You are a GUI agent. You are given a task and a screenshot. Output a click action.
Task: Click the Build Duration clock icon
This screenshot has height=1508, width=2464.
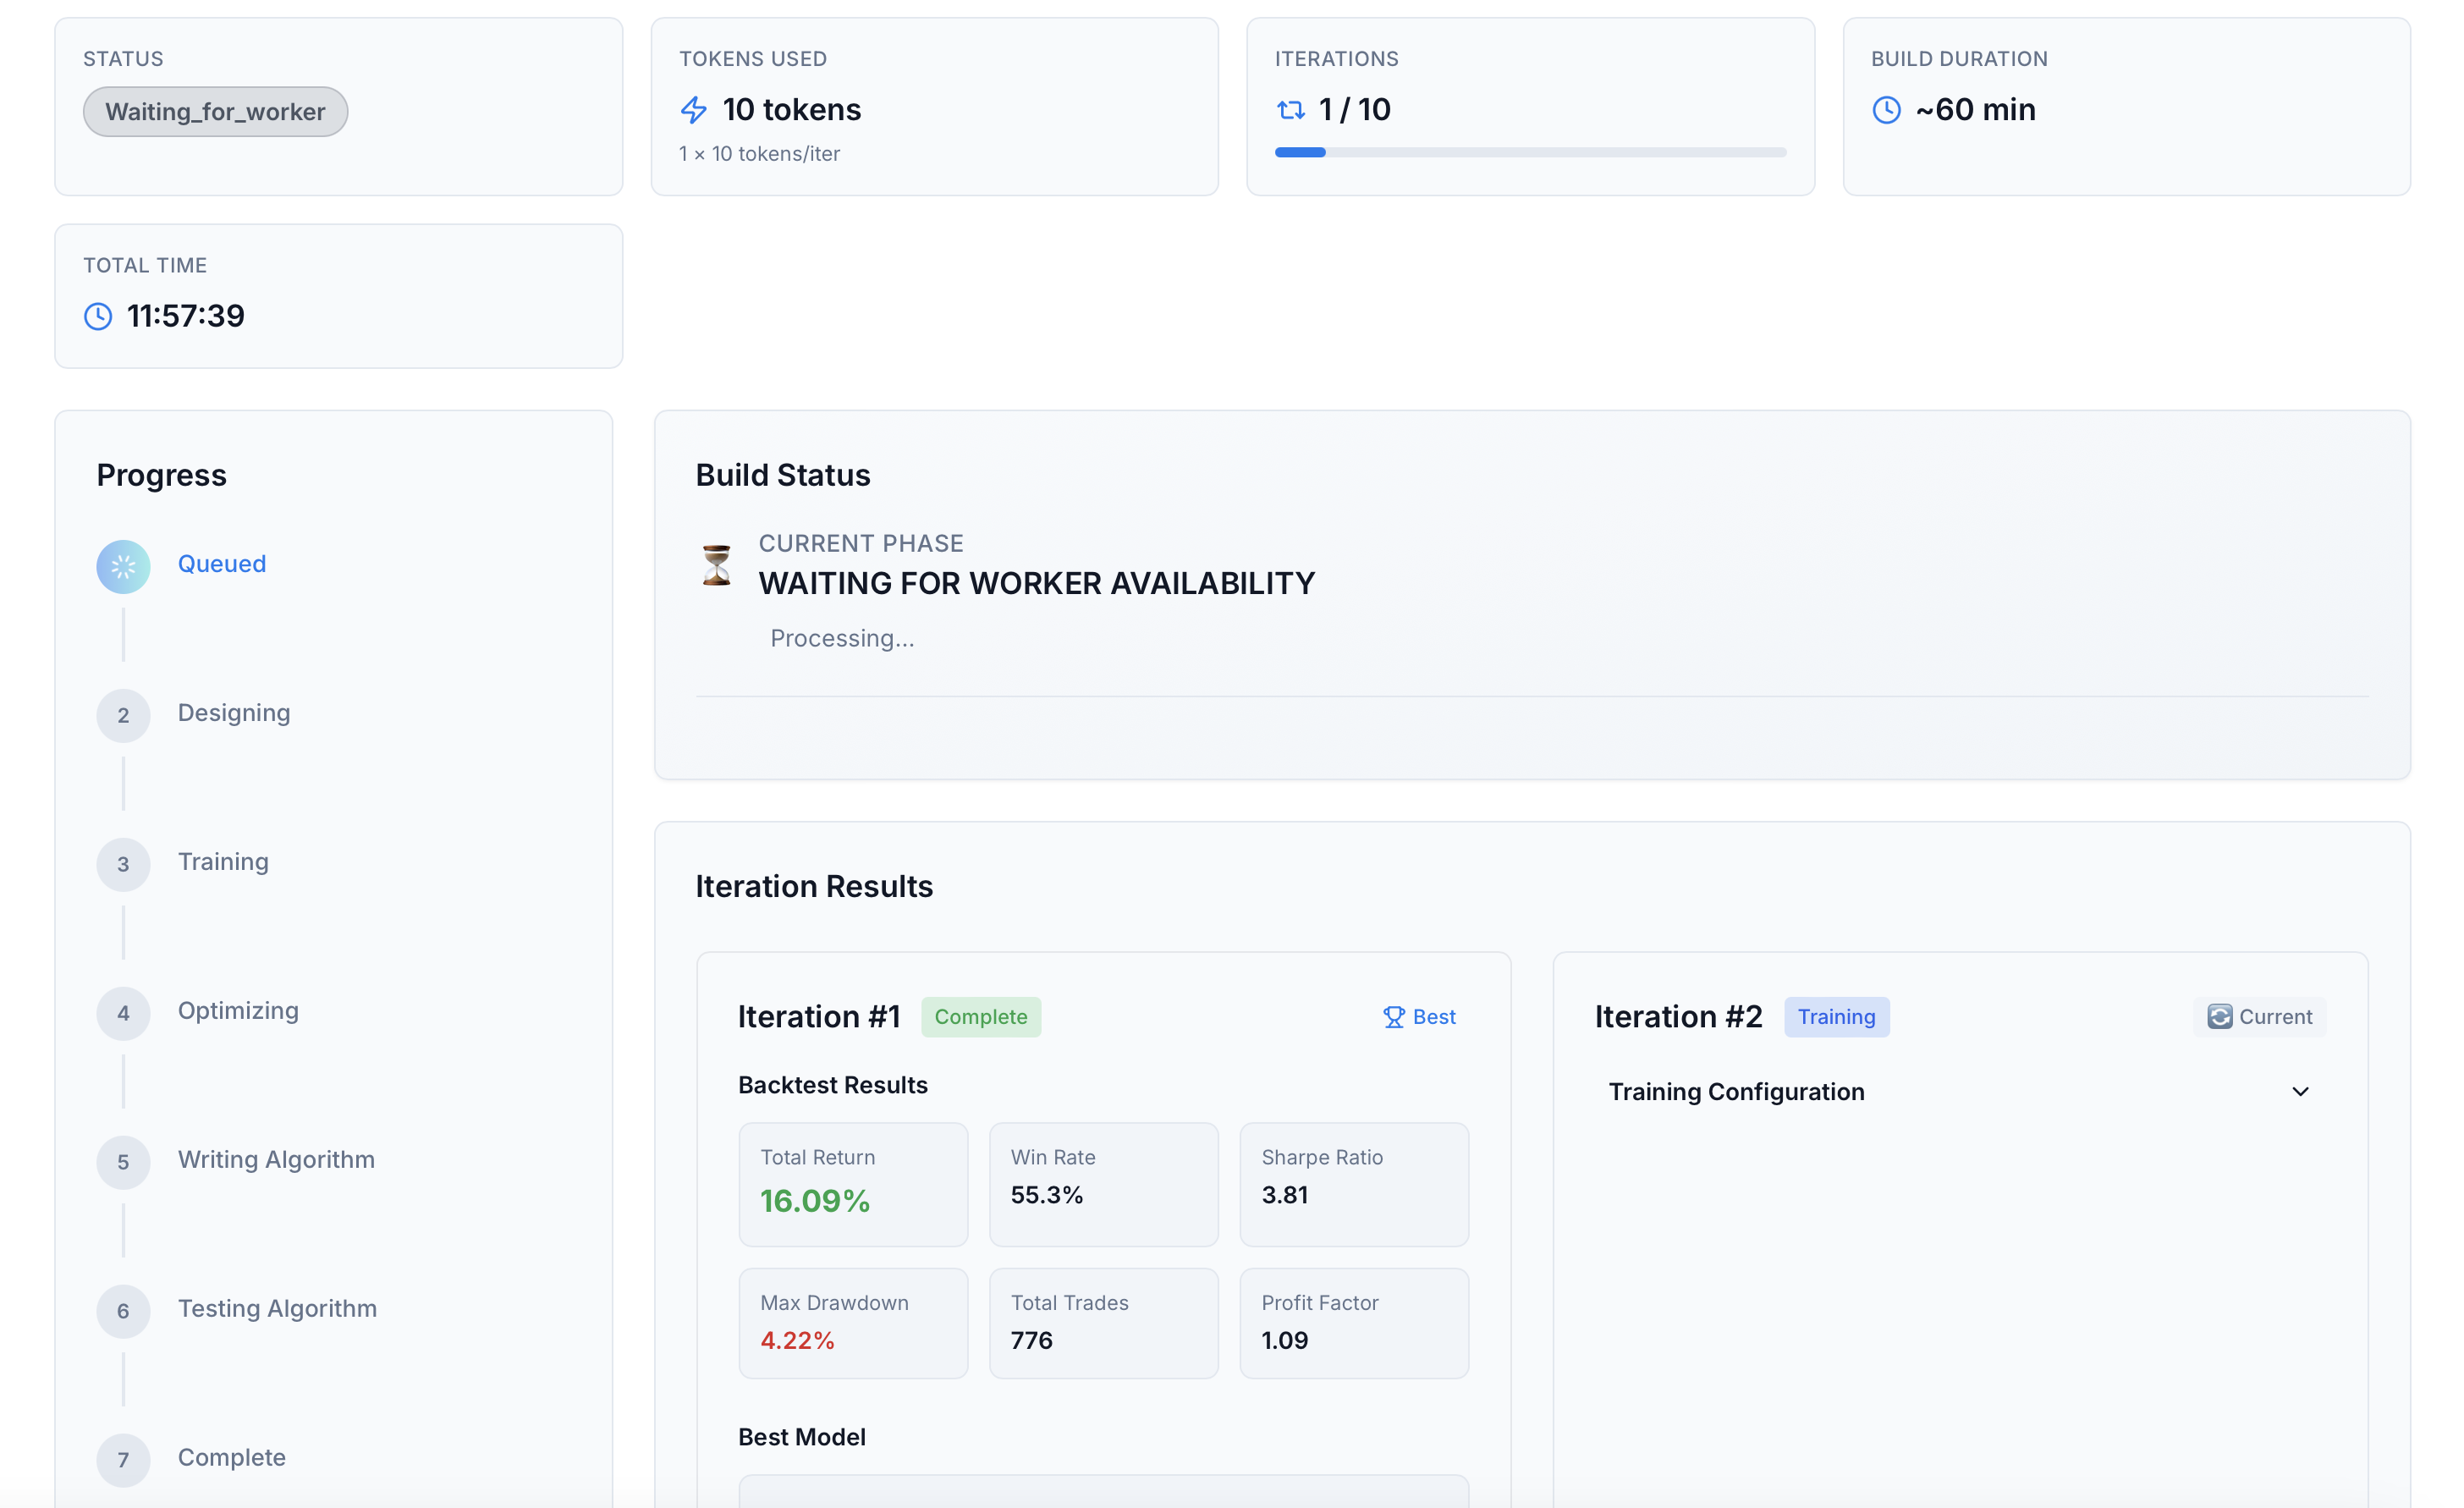click(x=1886, y=110)
